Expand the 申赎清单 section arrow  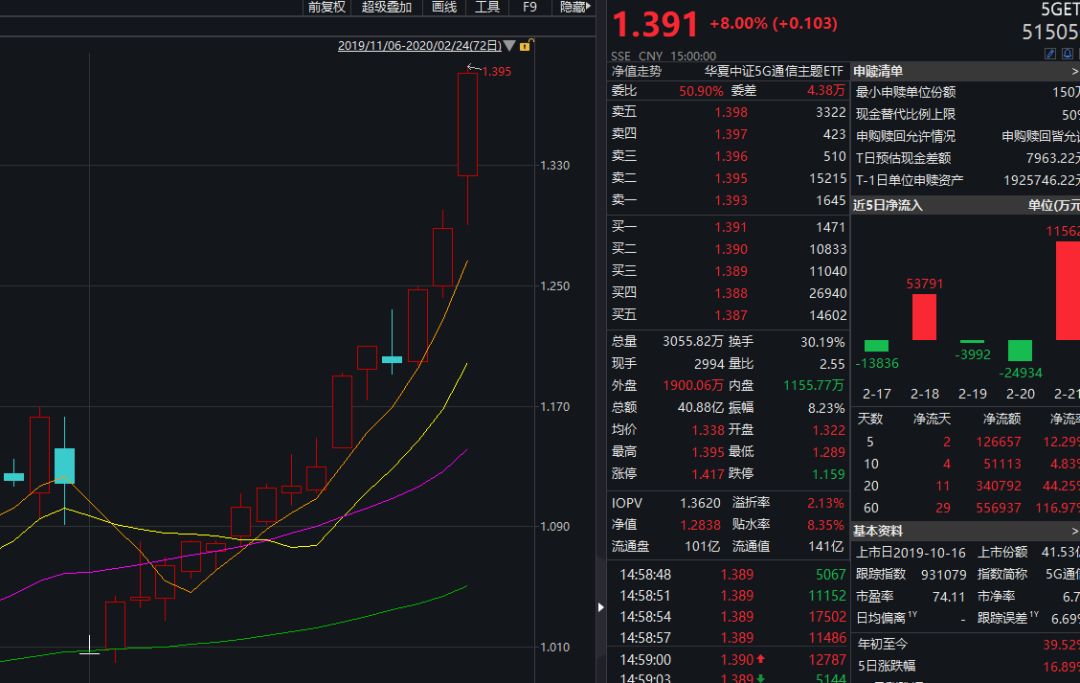coord(1074,72)
